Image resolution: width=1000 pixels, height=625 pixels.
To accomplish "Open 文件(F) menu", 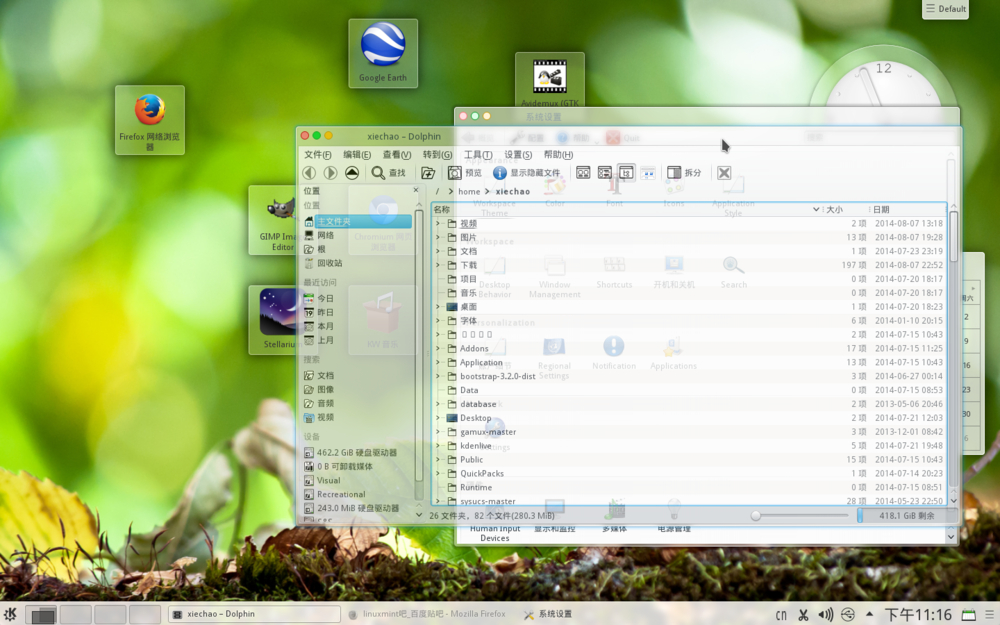I will coord(318,154).
